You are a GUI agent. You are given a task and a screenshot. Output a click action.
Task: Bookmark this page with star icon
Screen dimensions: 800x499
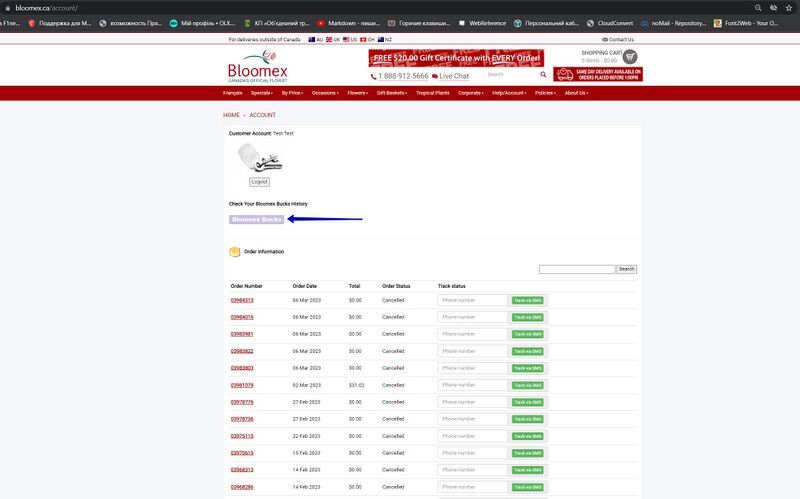click(x=789, y=8)
